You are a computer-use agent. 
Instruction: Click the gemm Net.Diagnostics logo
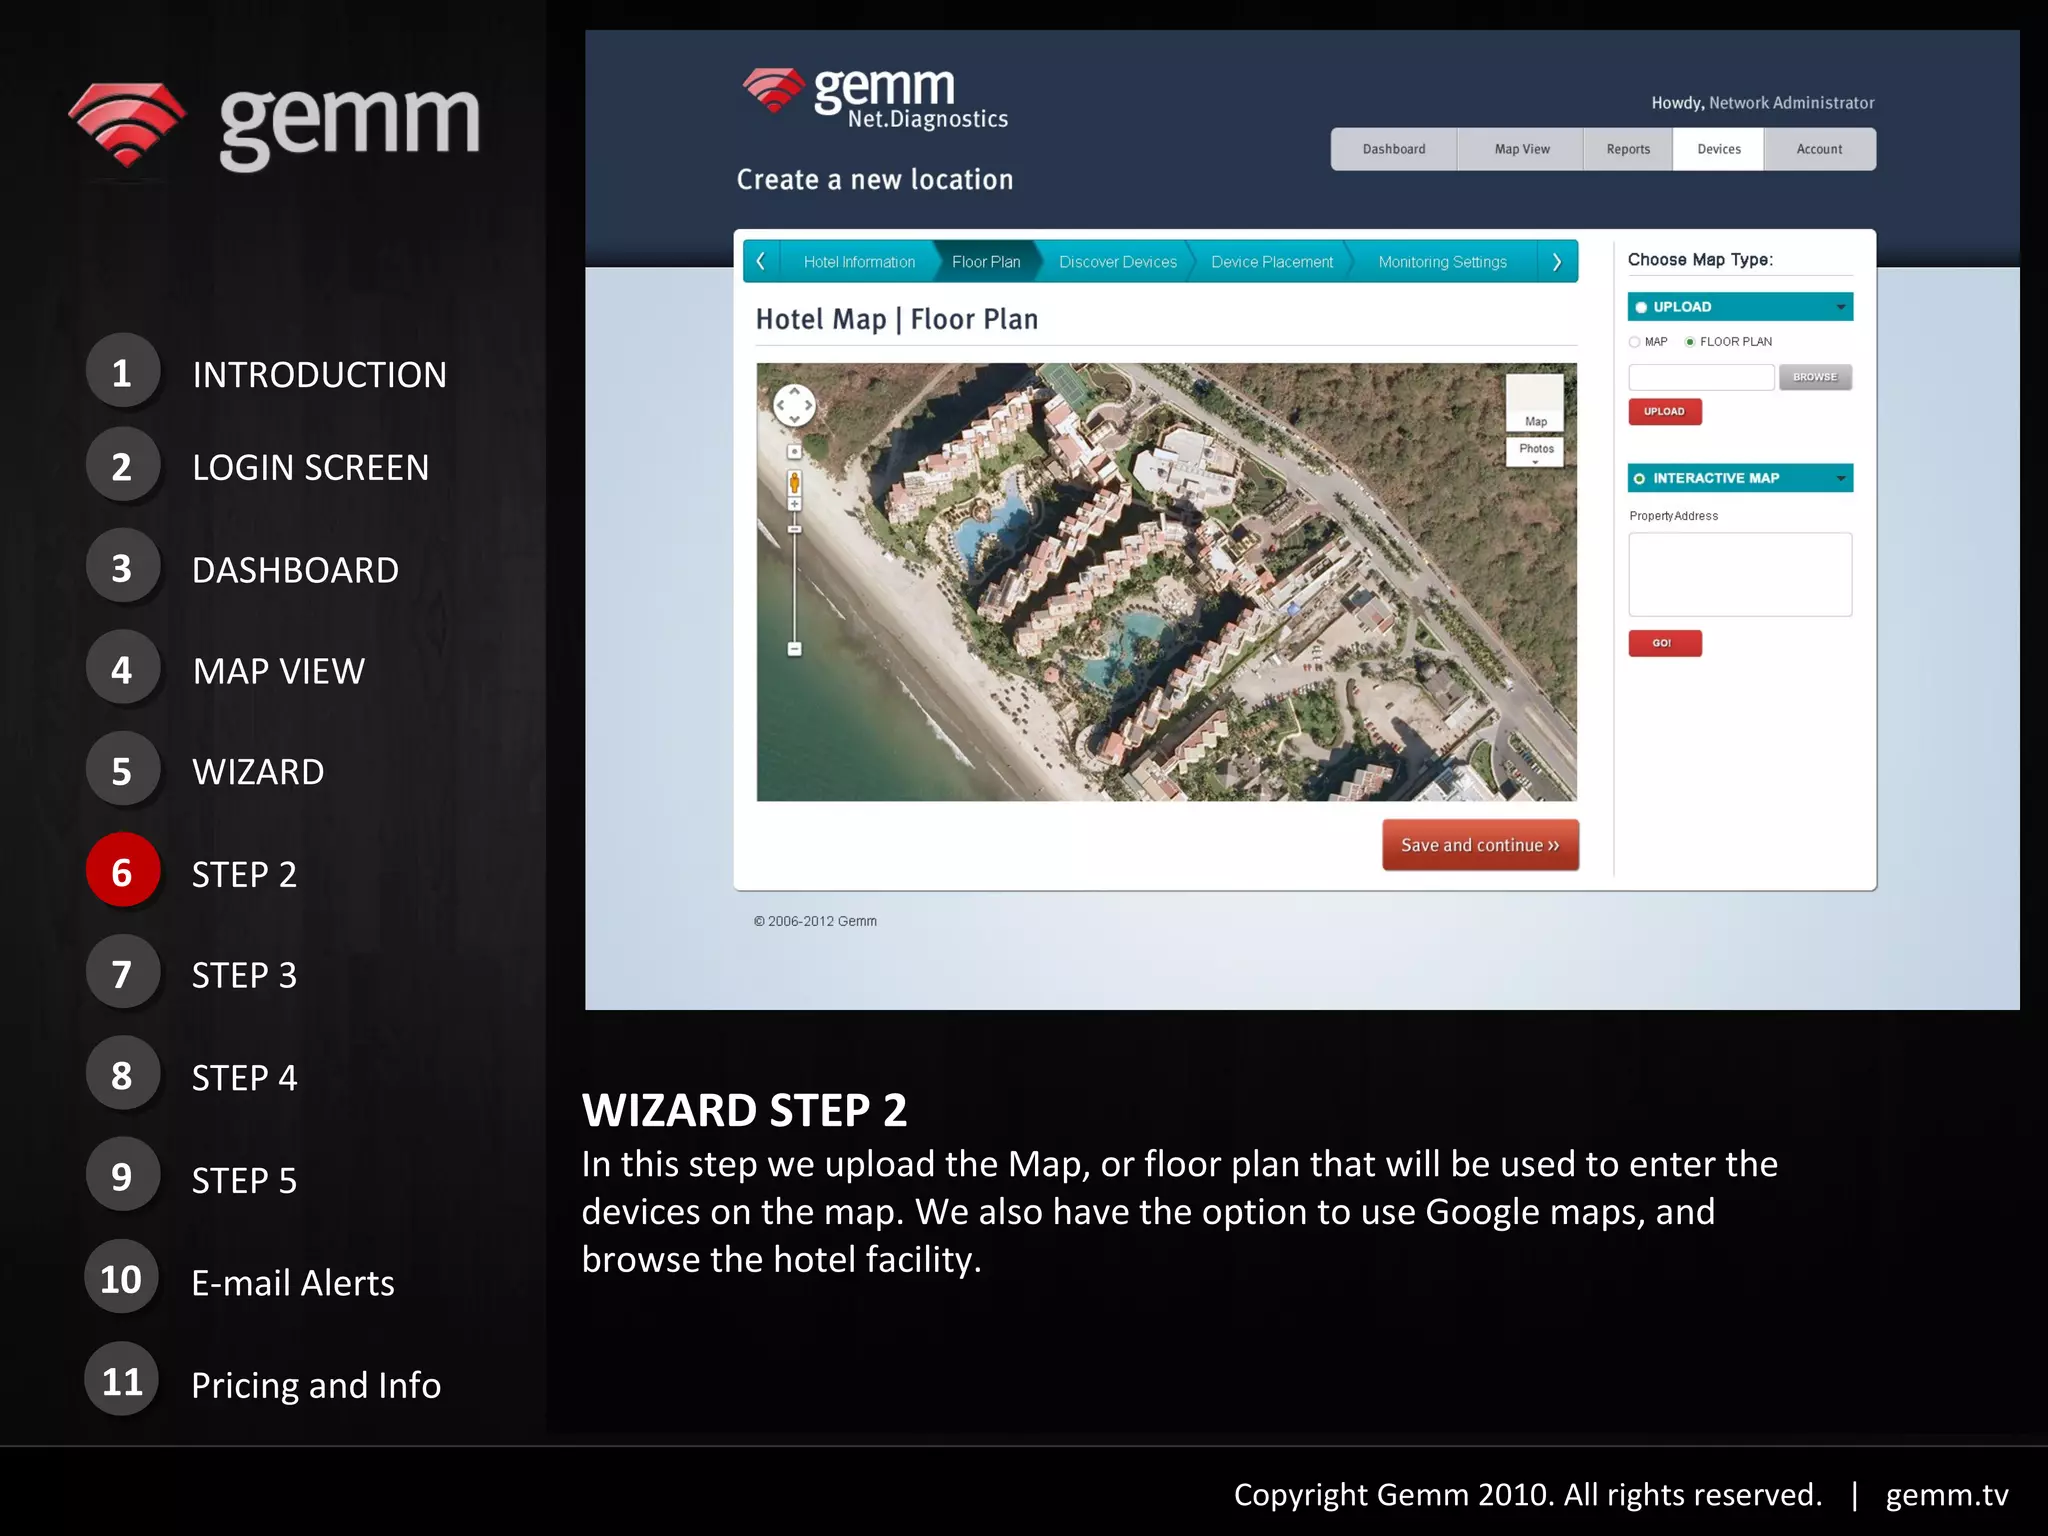pos(875,99)
